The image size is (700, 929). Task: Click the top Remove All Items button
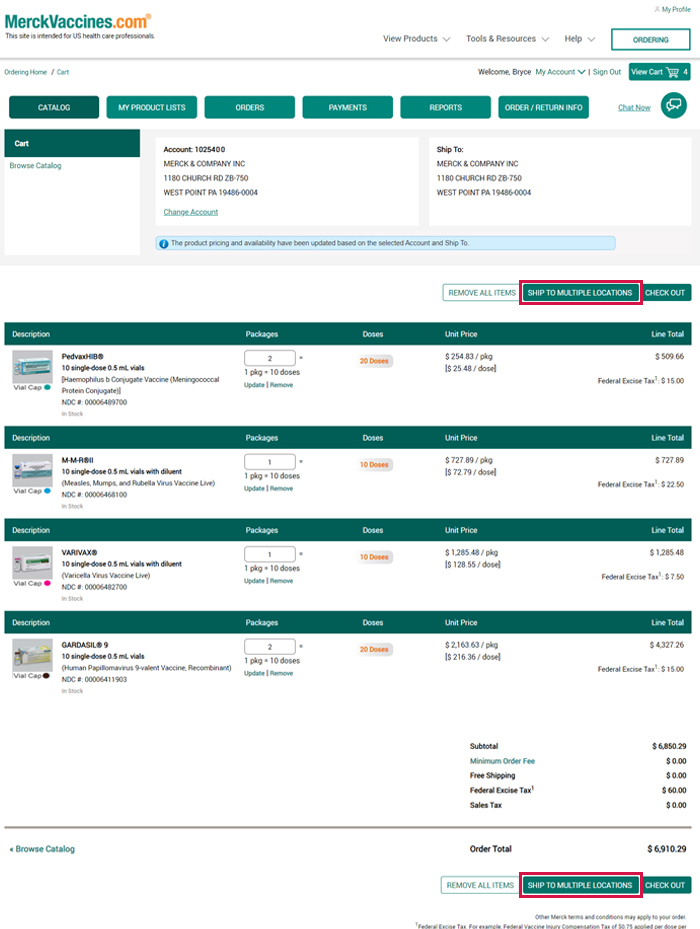pyautogui.click(x=481, y=293)
